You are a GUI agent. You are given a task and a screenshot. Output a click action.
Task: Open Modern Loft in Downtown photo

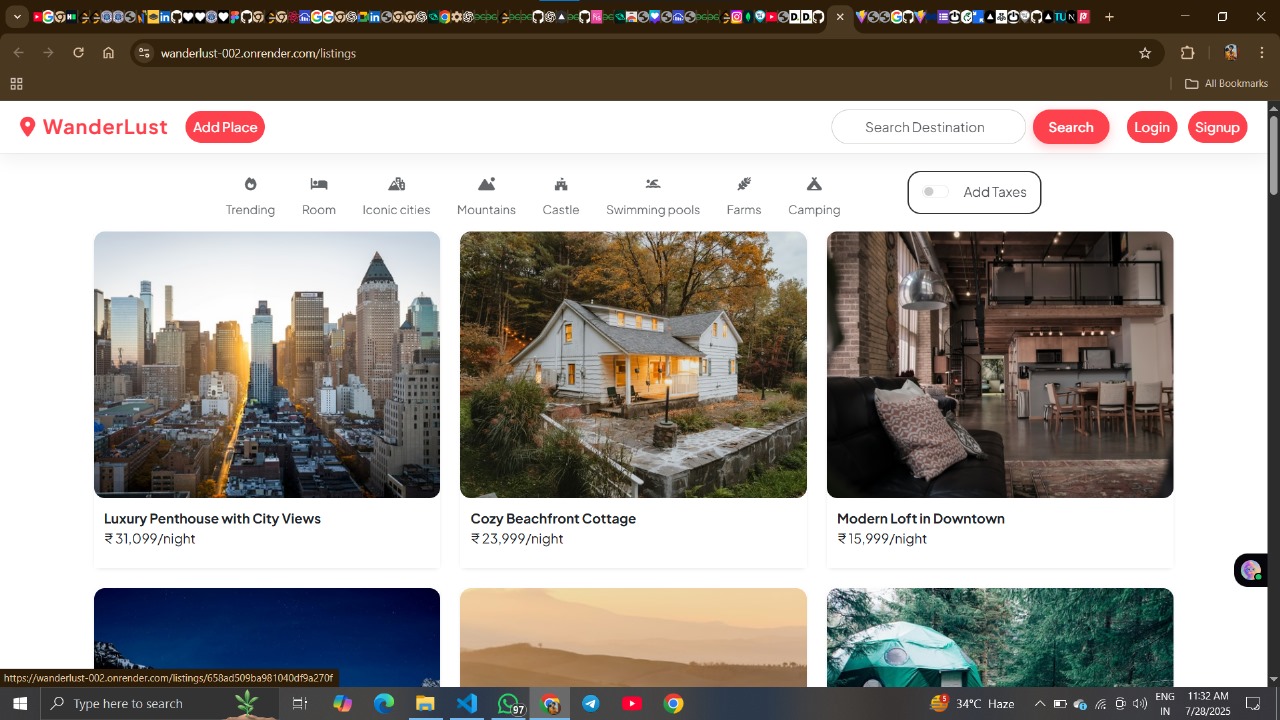tap(1000, 364)
